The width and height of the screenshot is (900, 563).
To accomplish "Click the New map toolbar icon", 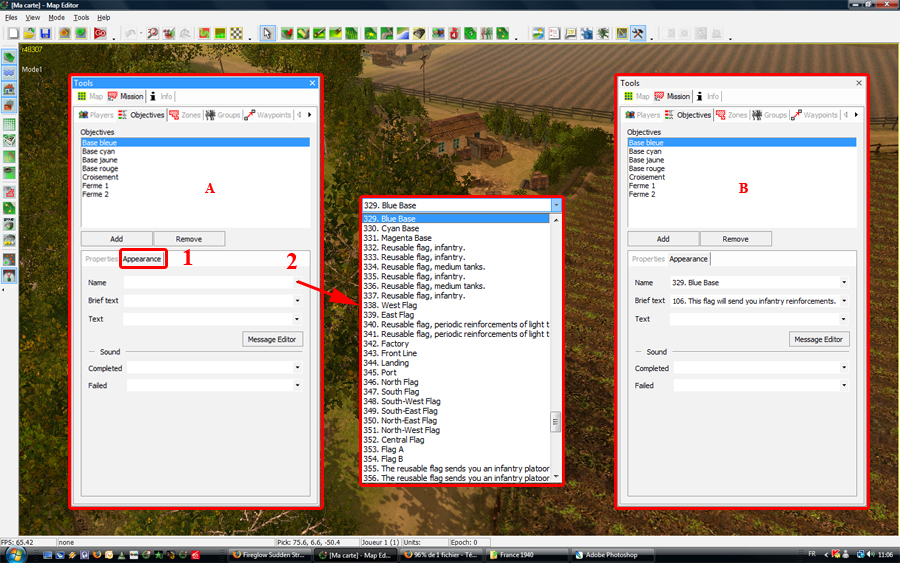I will (13, 33).
